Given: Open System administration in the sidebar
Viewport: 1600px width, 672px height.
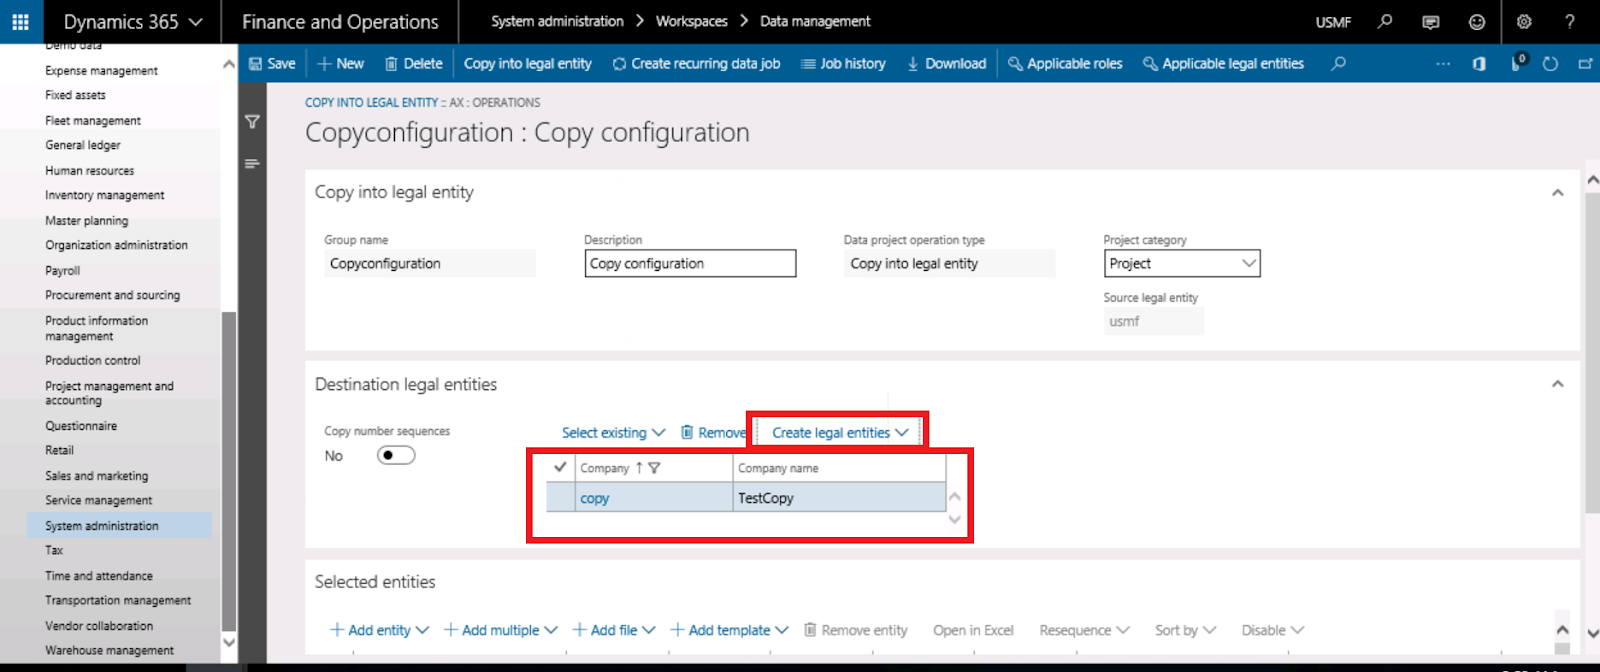Looking at the screenshot, I should point(102,526).
